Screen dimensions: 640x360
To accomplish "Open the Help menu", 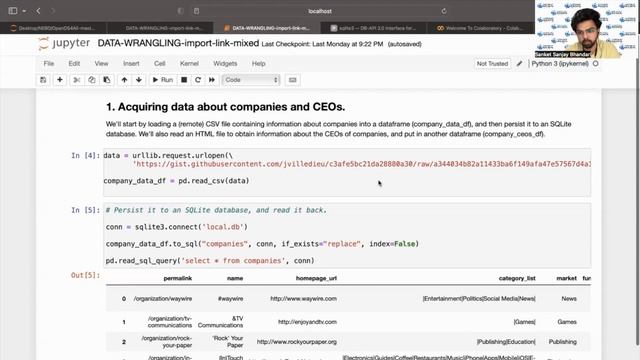I will click(258, 64).
